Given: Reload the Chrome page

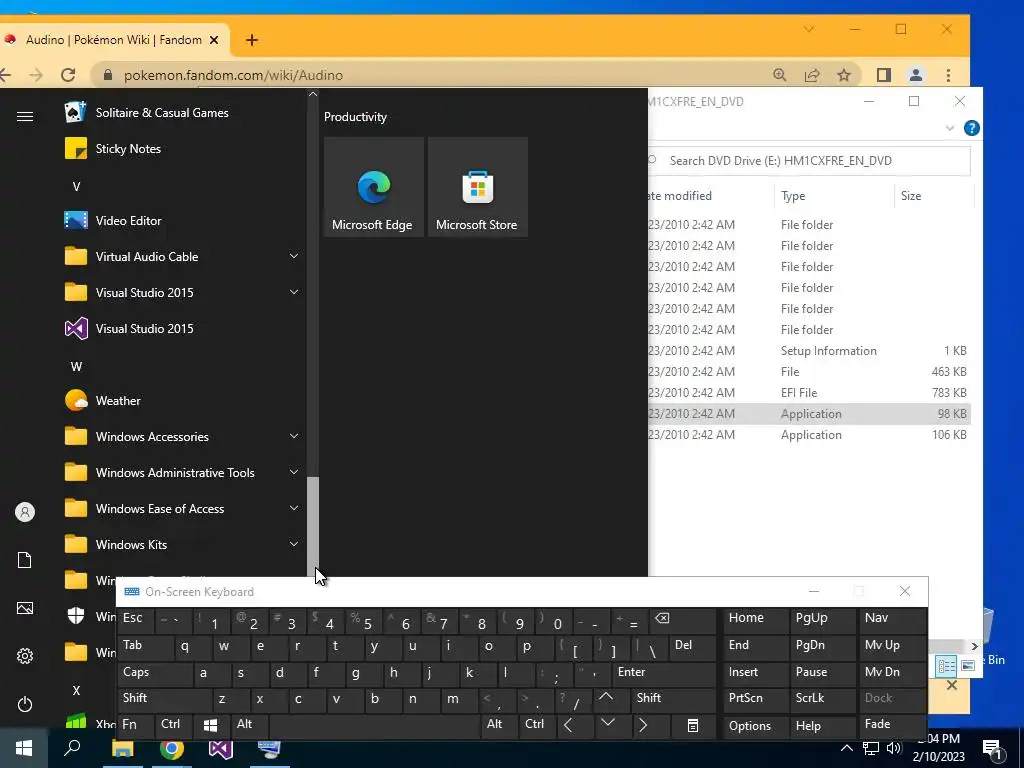Looking at the screenshot, I should (x=68, y=75).
